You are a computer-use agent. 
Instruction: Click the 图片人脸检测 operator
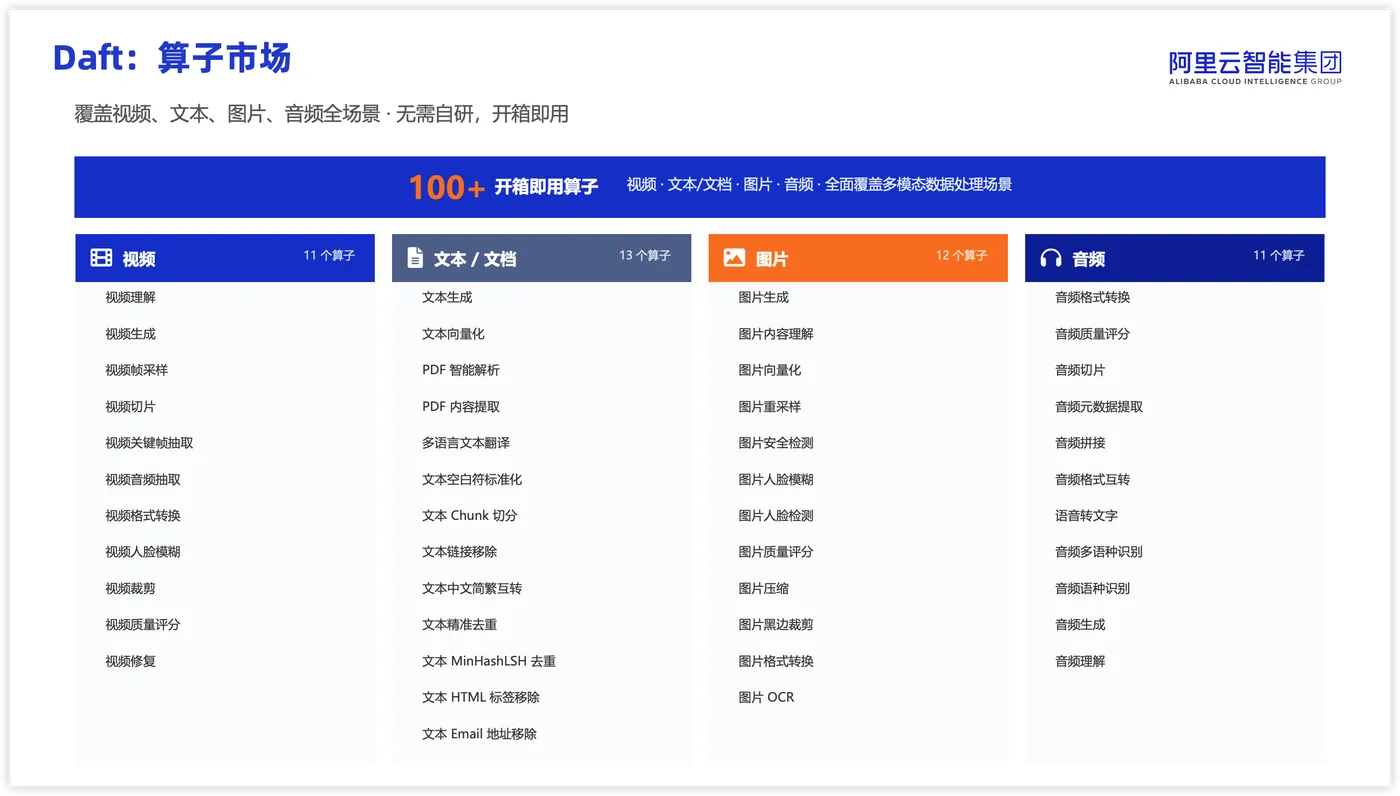[x=776, y=516]
